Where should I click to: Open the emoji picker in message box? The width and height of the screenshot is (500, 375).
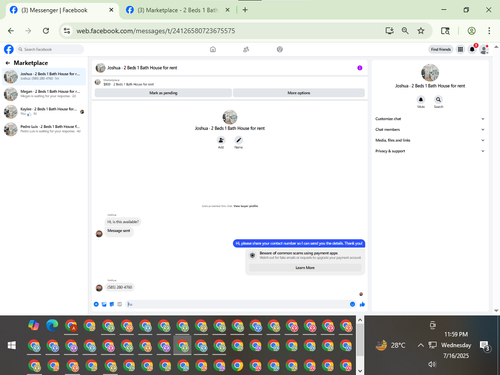pos(352,304)
